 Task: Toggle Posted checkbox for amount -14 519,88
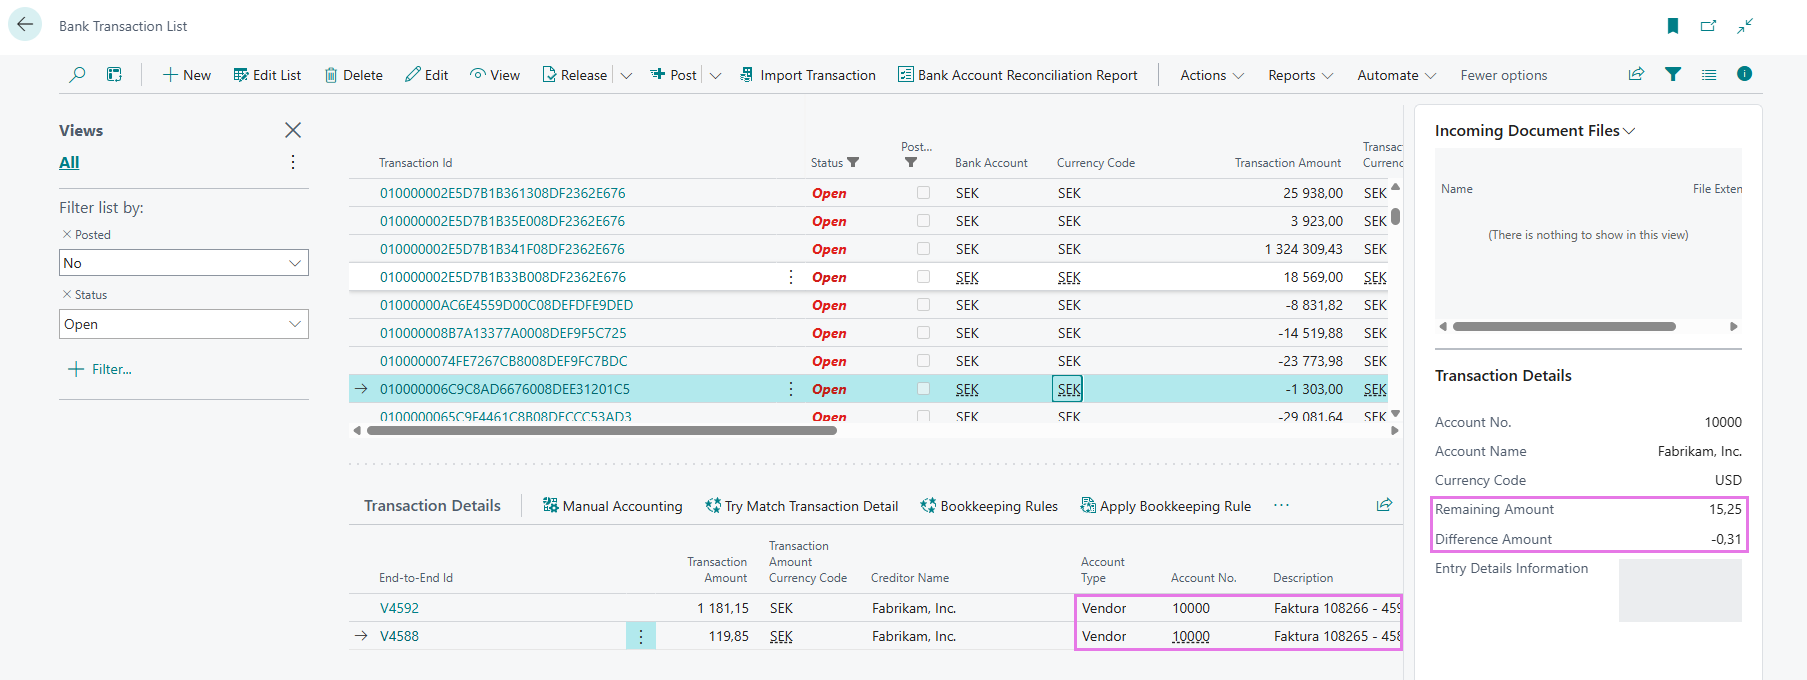923,333
